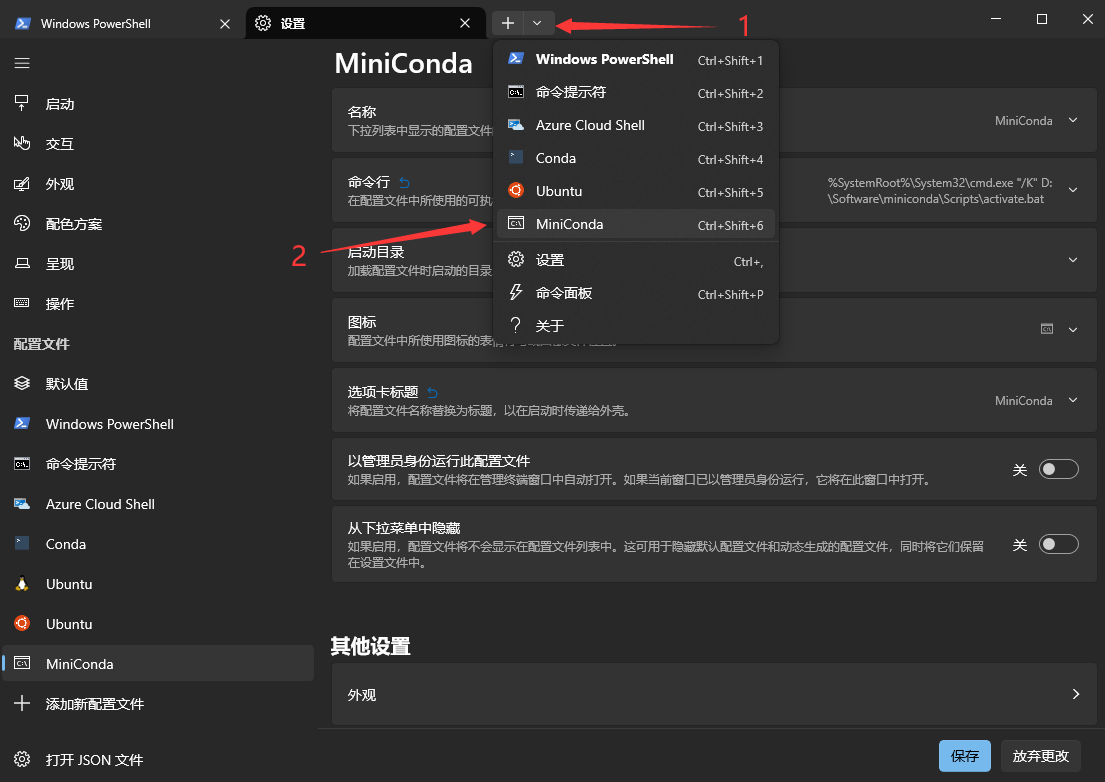The image size is (1105, 782).
Task: Click the Windows PowerShell icon in sidebar
Action: point(22,423)
